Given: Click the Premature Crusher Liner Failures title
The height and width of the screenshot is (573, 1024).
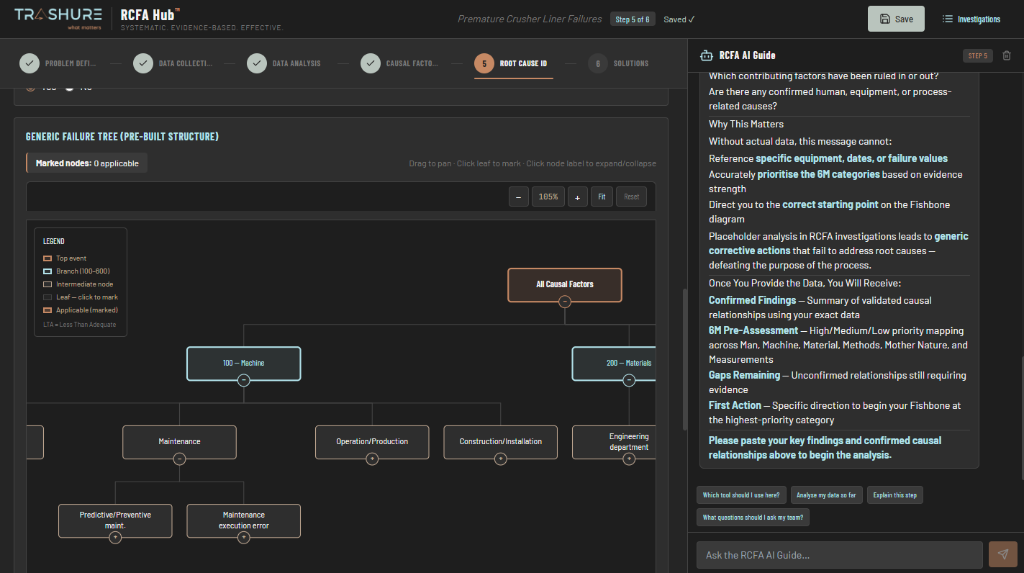Looking at the screenshot, I should coord(530,19).
